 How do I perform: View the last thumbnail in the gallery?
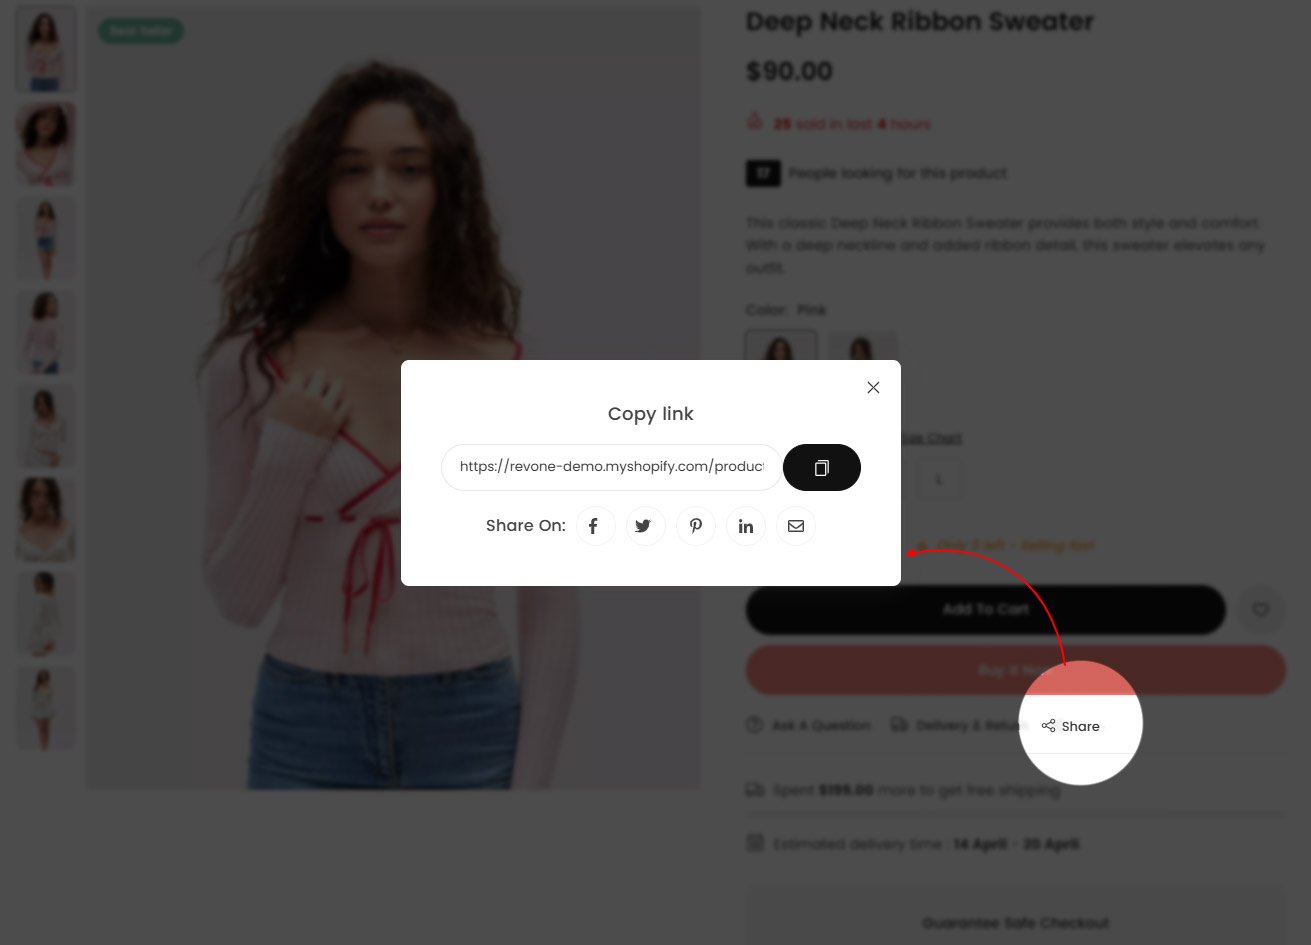[x=45, y=708]
